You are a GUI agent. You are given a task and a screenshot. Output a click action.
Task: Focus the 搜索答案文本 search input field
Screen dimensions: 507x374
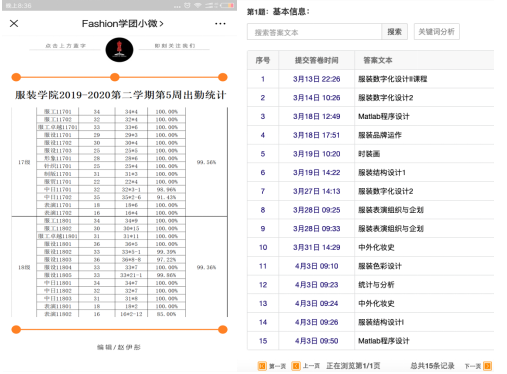[314, 32]
